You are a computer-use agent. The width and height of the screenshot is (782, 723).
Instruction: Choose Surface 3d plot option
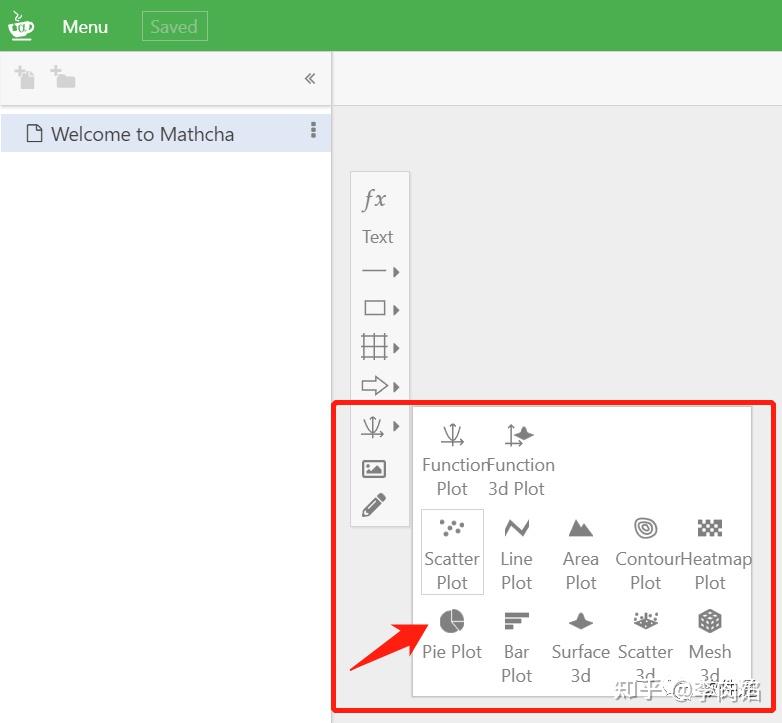tap(581, 647)
